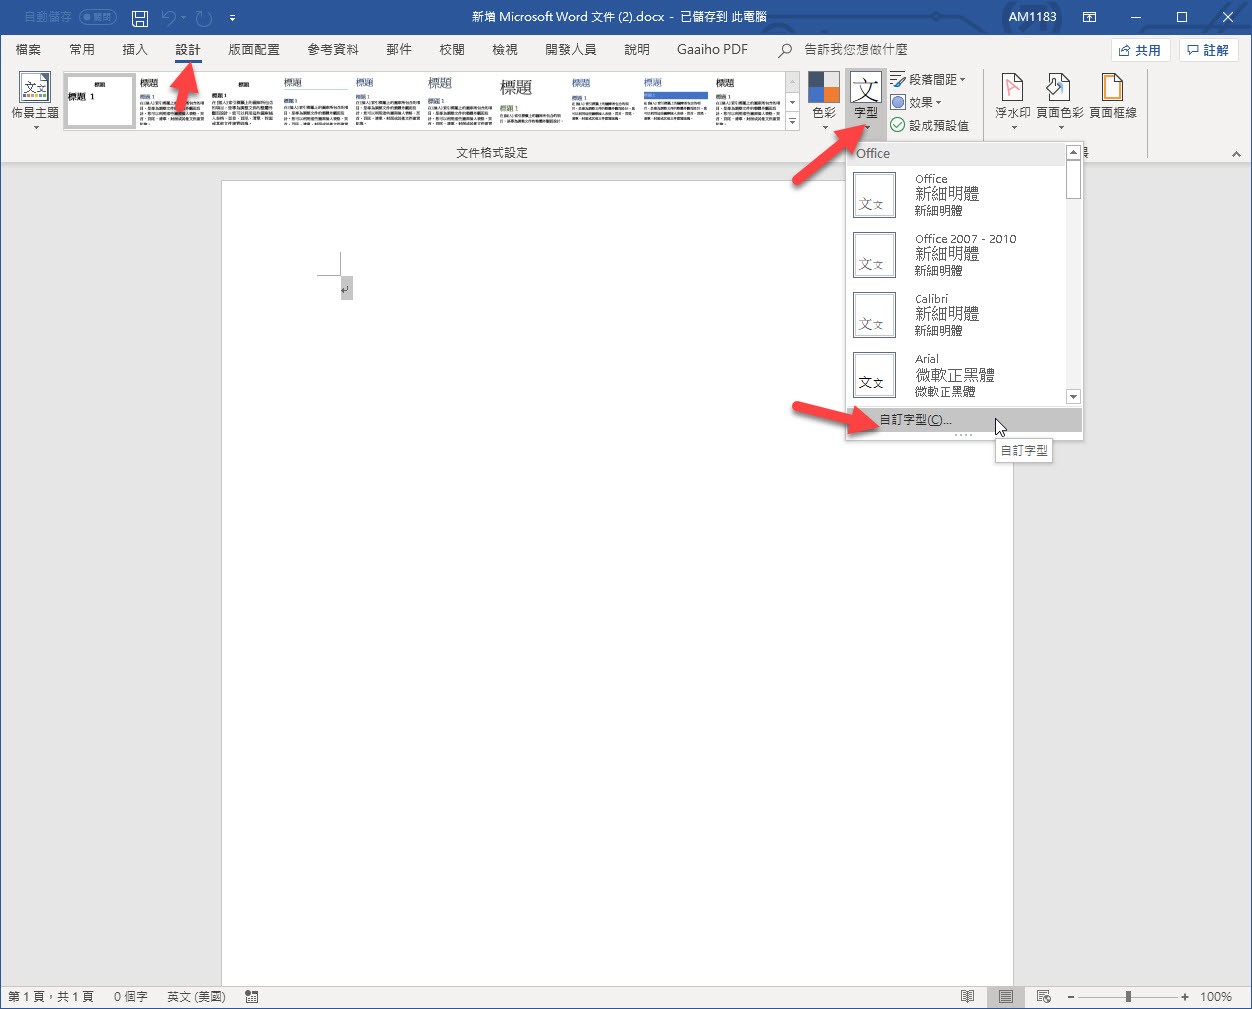
Task: Click the macro recording icon in status bar
Action: point(252,997)
